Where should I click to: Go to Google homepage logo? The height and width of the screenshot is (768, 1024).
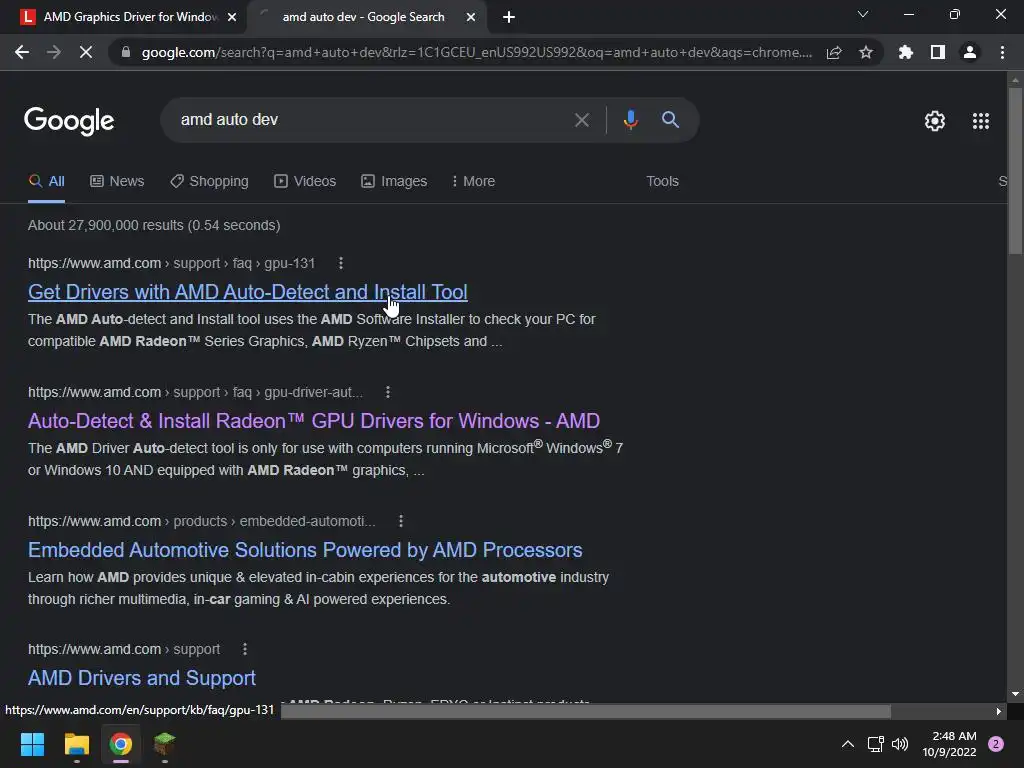(x=69, y=121)
